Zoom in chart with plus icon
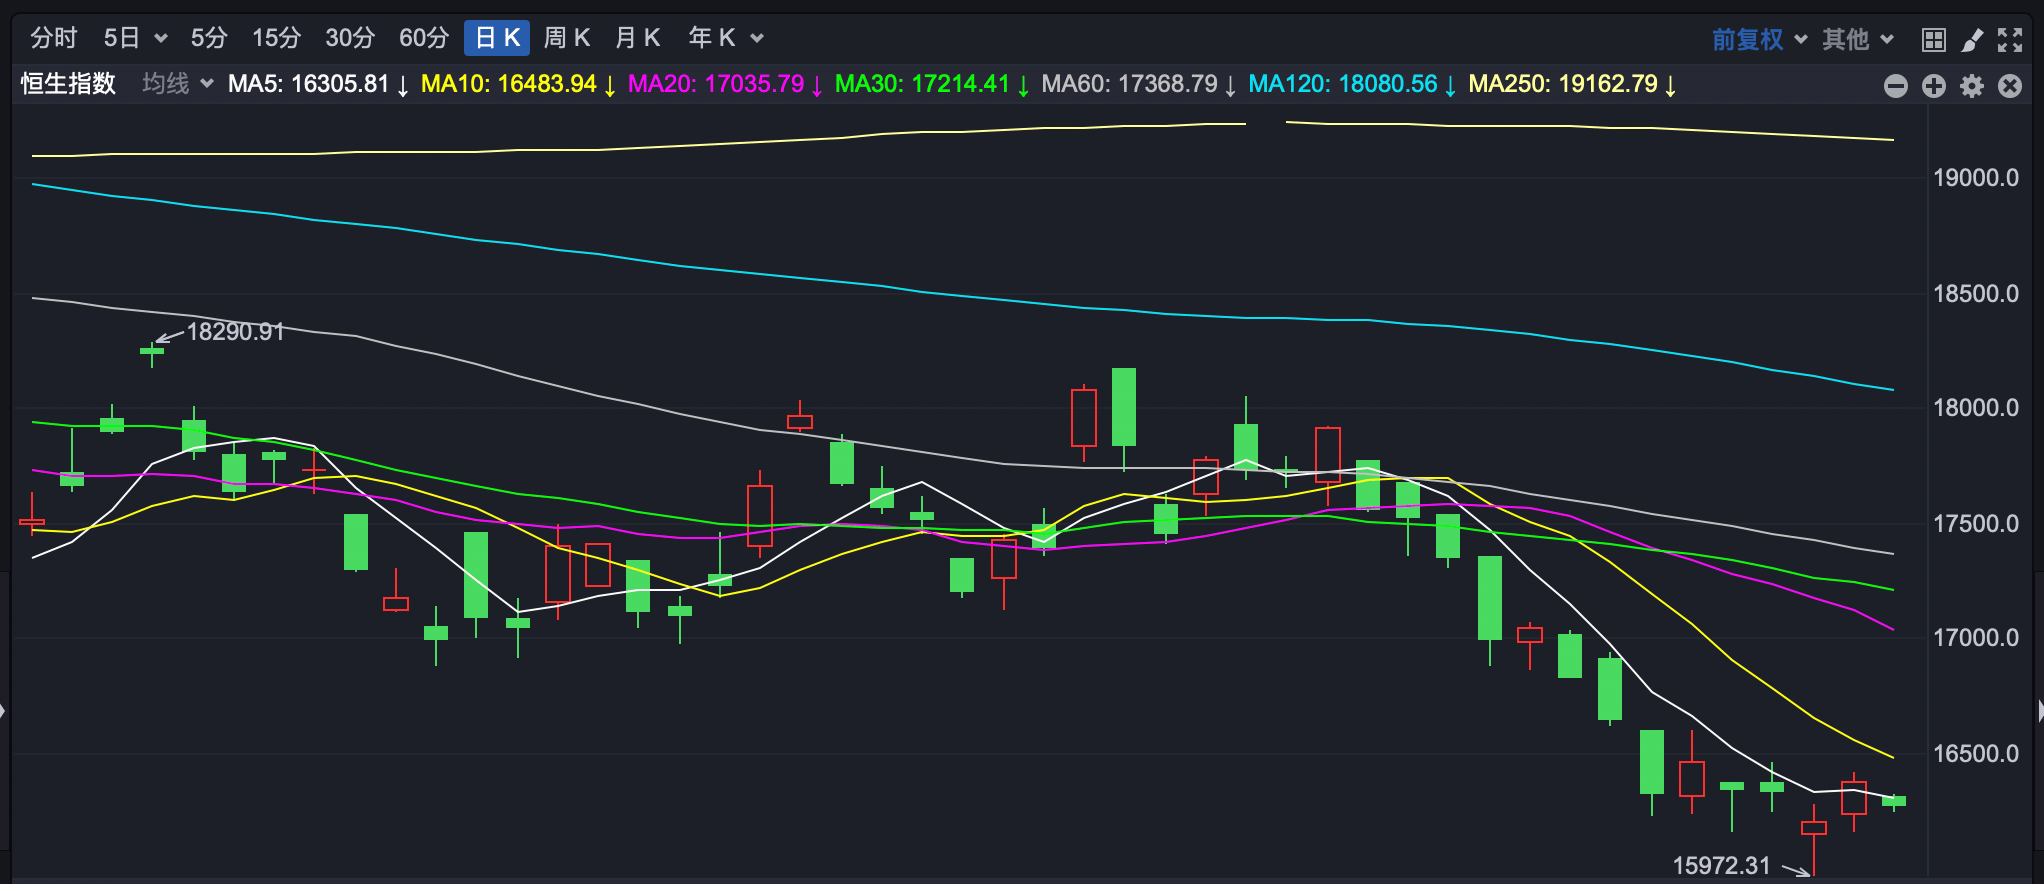This screenshot has height=884, width=2044. click(x=1934, y=86)
